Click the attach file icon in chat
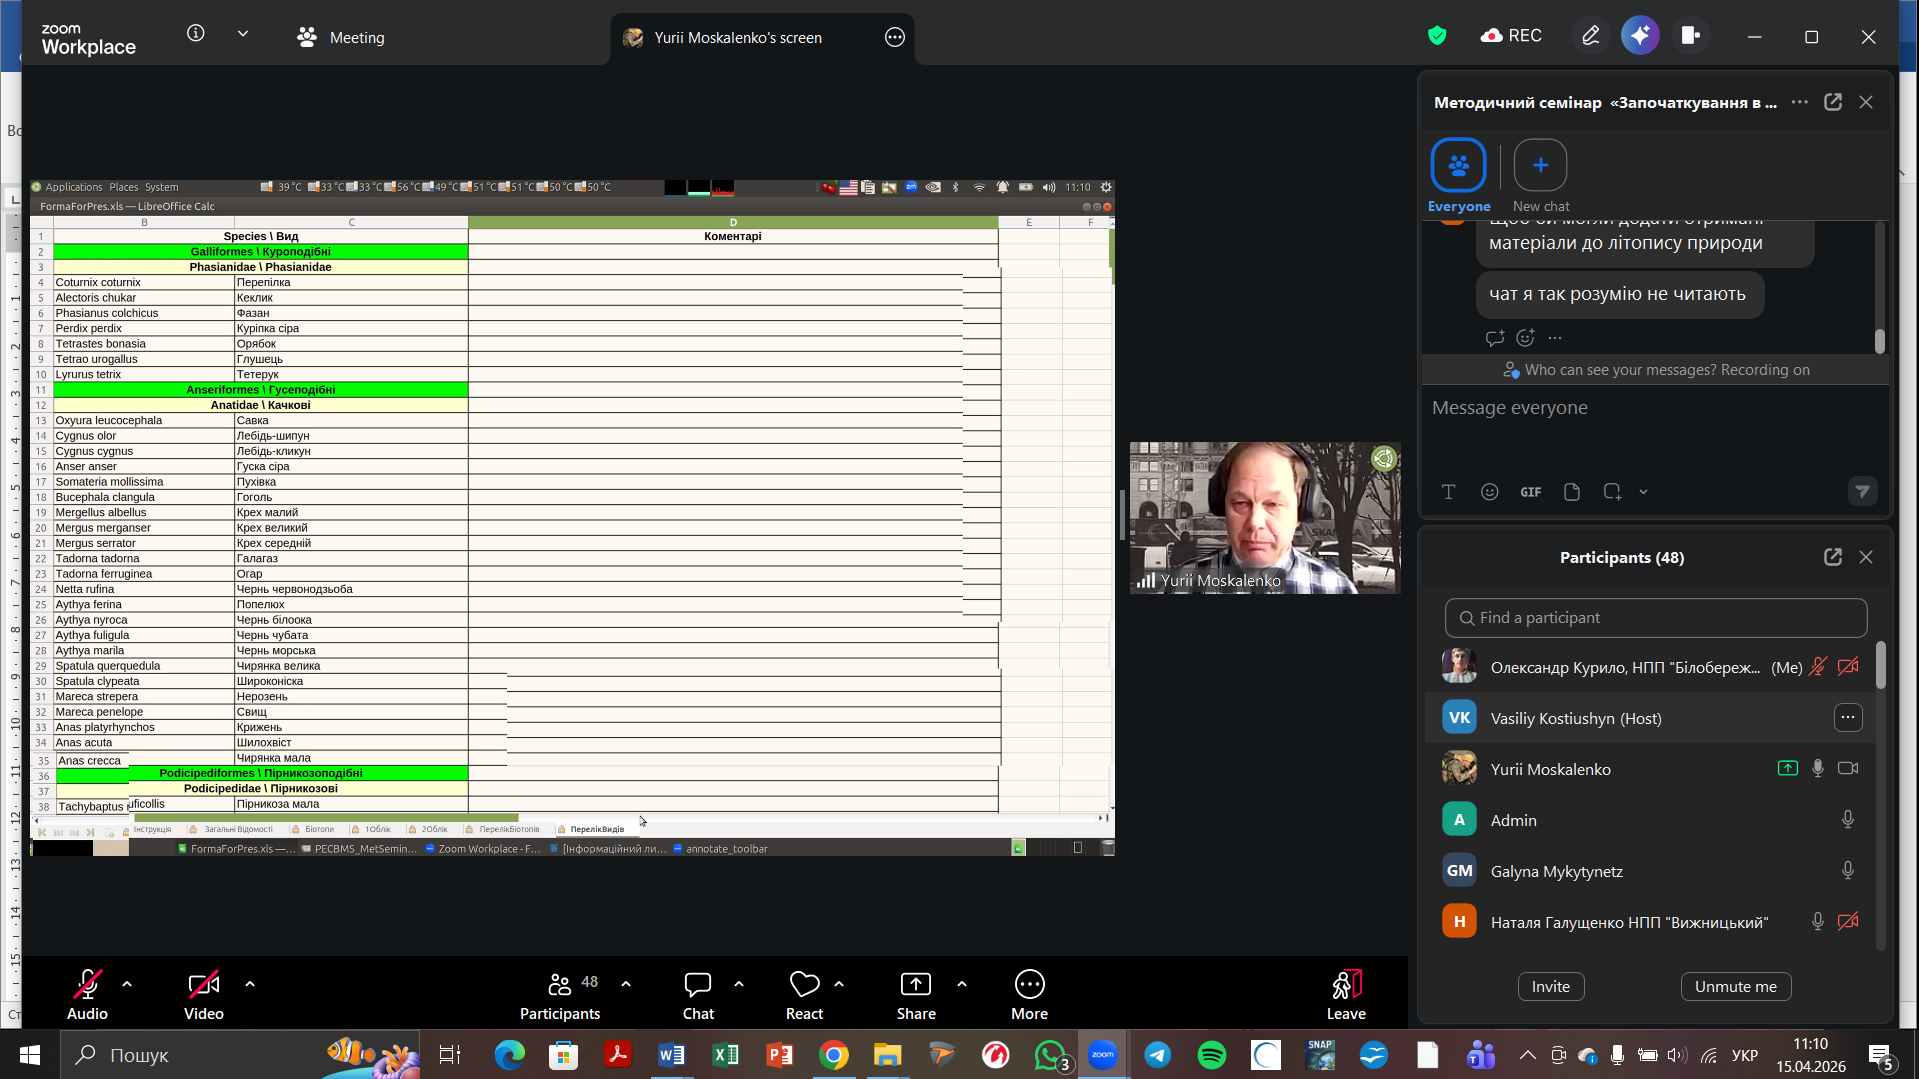The width and height of the screenshot is (1919, 1079). click(1571, 492)
